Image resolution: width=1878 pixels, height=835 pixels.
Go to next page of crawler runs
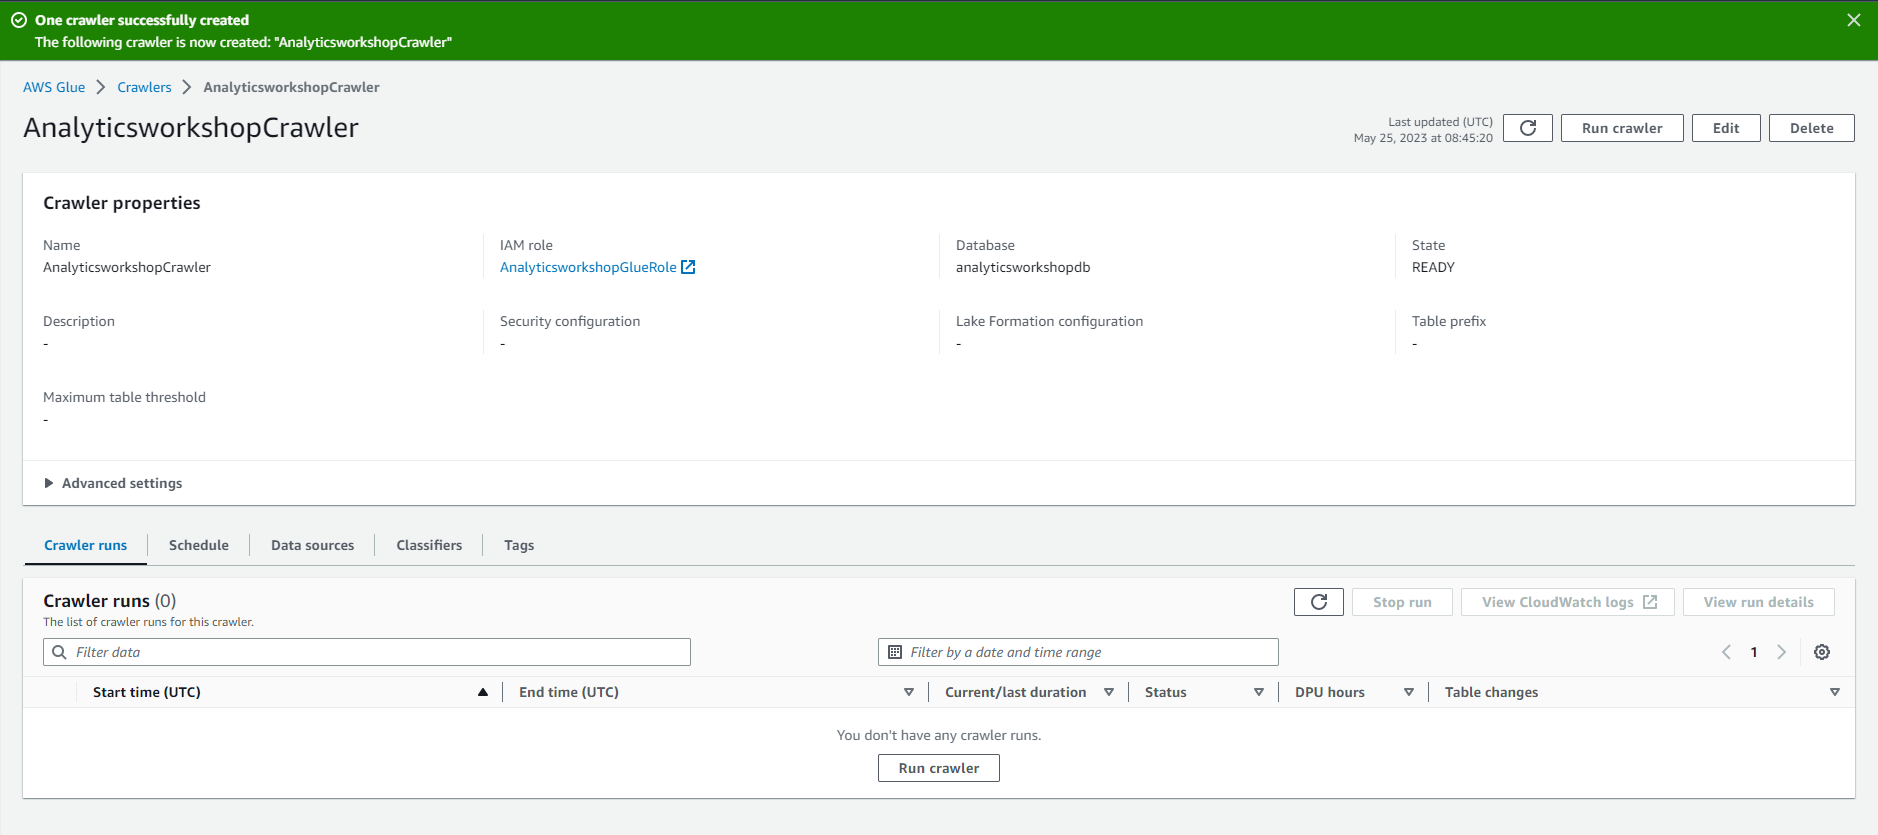[1781, 652]
